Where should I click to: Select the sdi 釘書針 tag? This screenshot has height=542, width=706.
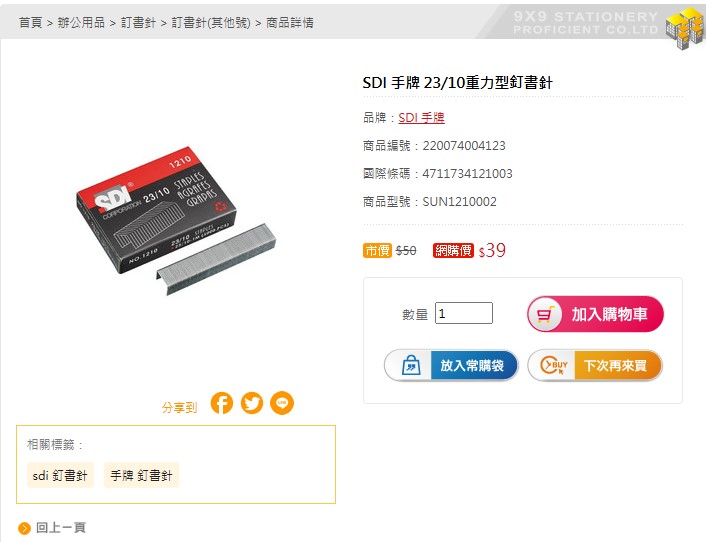pos(60,475)
